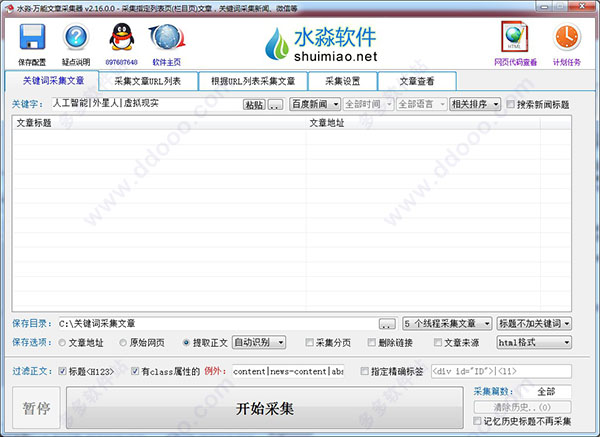Screen dimensions: 600x437
Task: Expand the html格式 format dropdown
Action: [534, 342]
